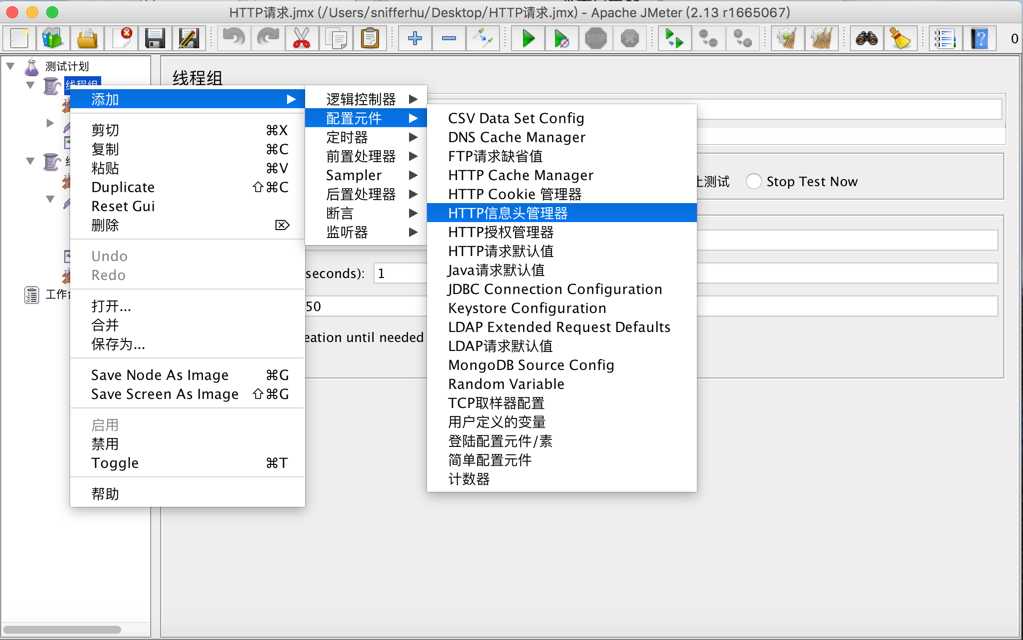The image size is (1023, 640).
Task: Click the Collapse all minus icon
Action: point(449,38)
